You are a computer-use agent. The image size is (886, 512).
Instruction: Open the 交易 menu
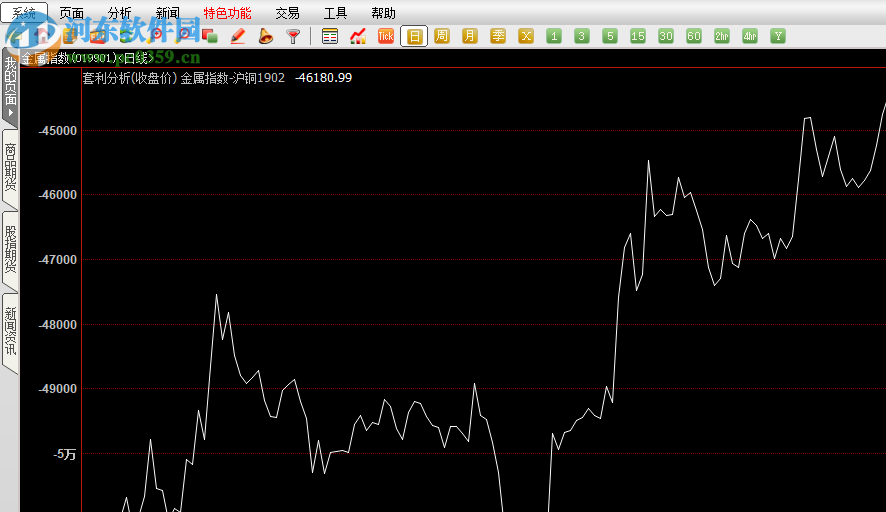point(287,13)
